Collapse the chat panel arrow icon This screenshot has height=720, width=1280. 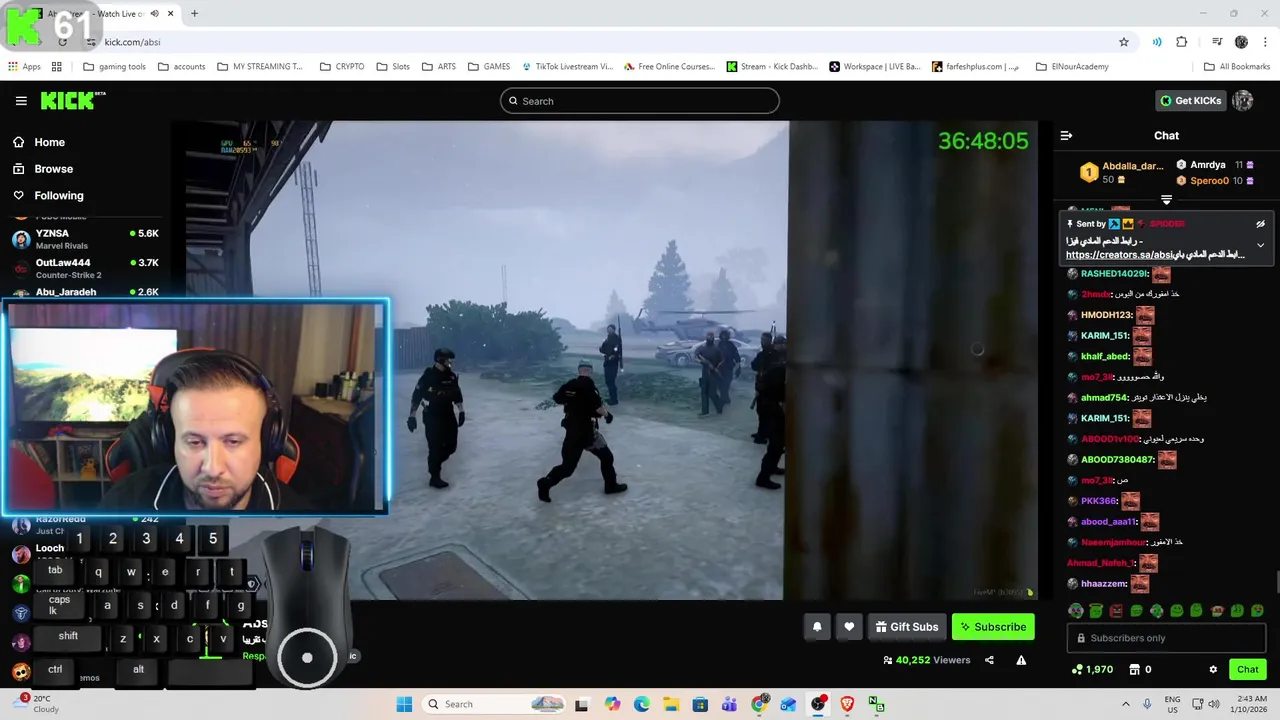click(x=1066, y=135)
